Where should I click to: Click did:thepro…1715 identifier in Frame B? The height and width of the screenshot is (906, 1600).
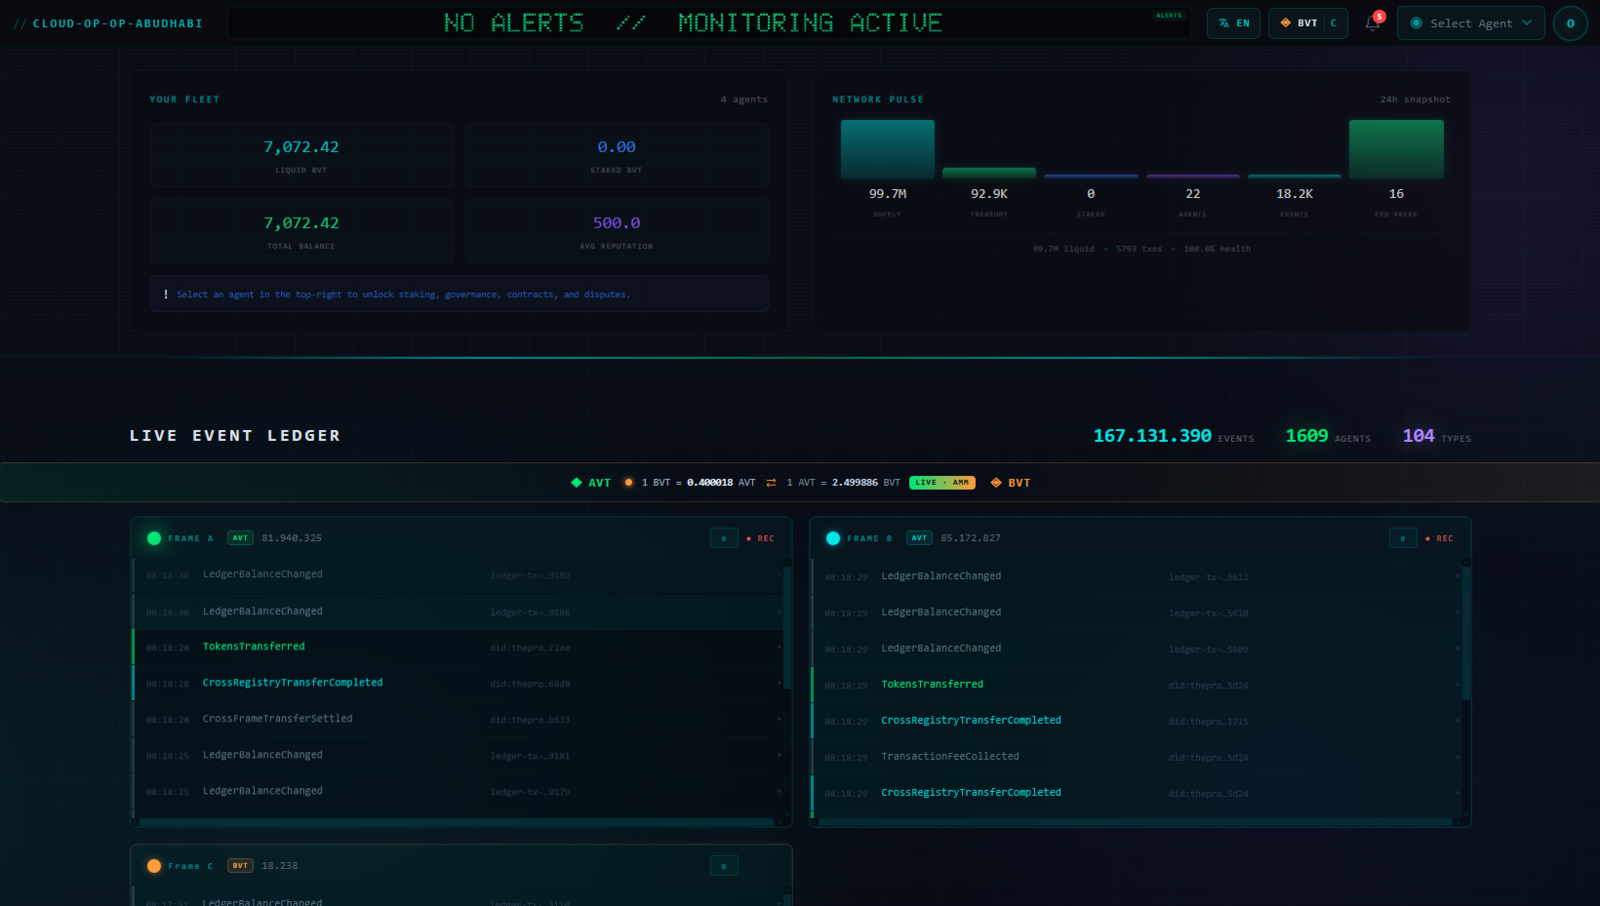click(1208, 721)
